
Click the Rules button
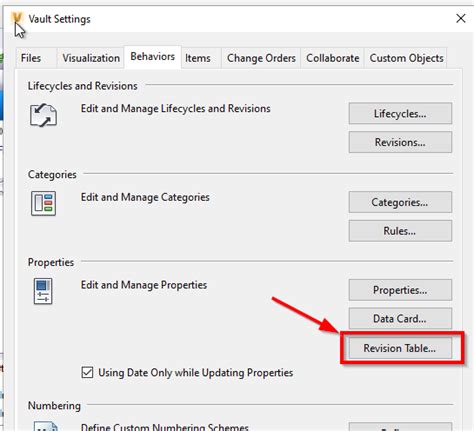[400, 231]
